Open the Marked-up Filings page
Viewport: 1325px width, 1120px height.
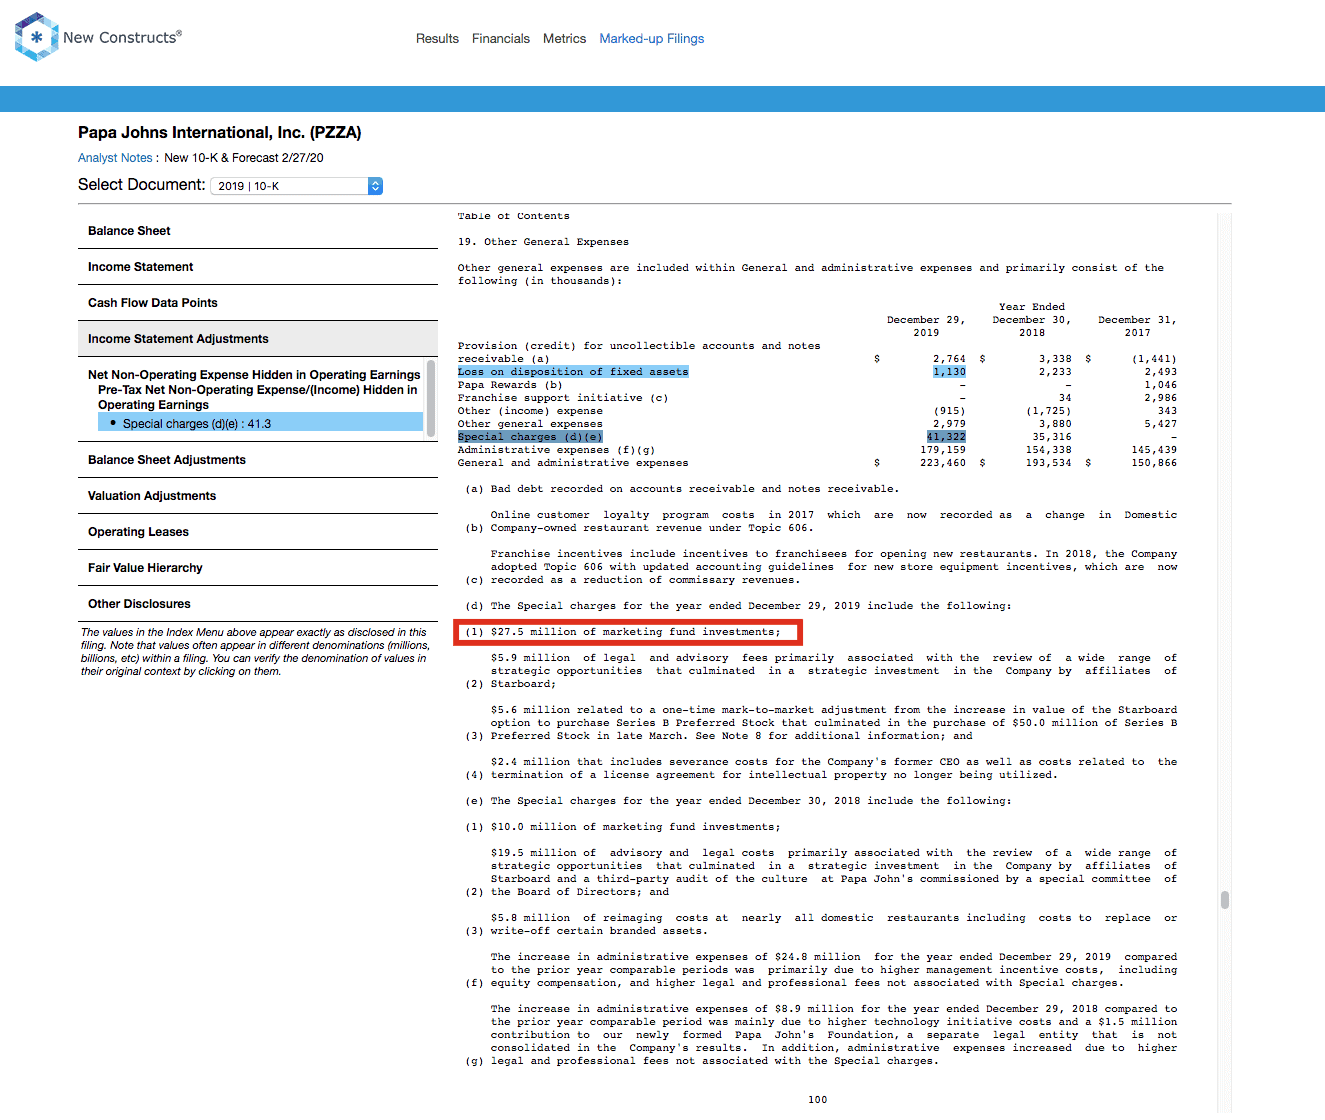[652, 38]
